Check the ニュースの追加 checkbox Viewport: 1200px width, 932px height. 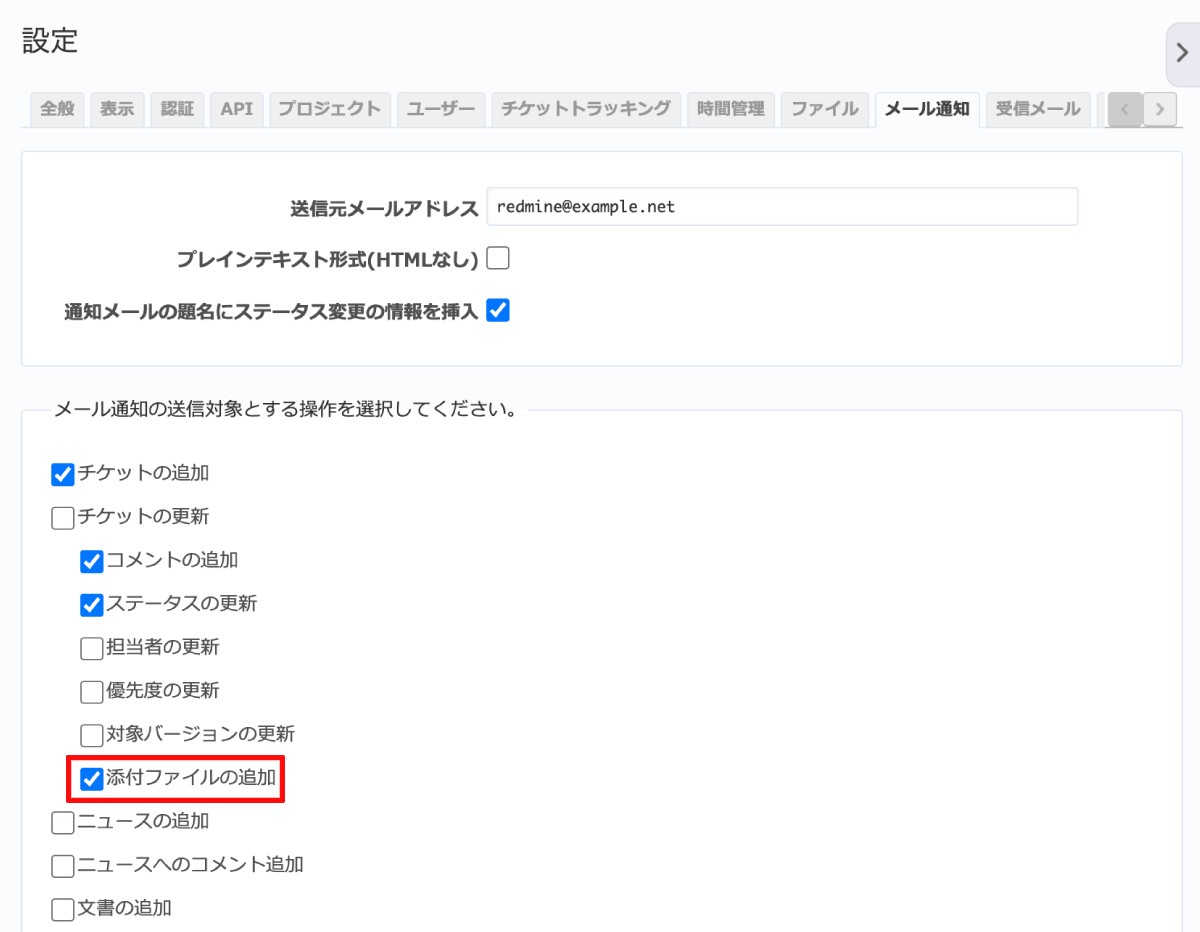(x=63, y=822)
